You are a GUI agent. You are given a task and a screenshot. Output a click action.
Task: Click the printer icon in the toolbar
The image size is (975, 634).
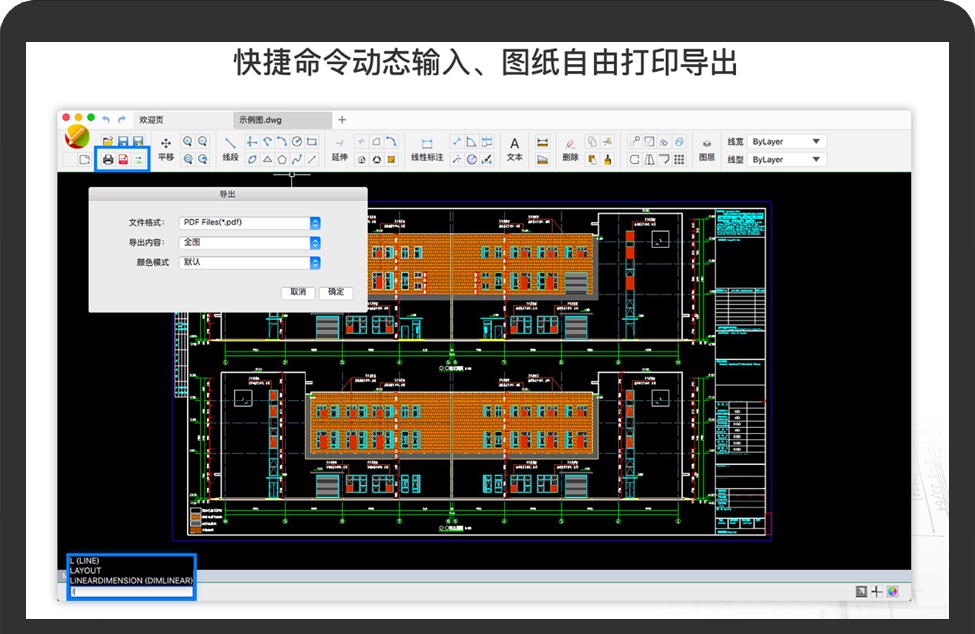coord(108,159)
